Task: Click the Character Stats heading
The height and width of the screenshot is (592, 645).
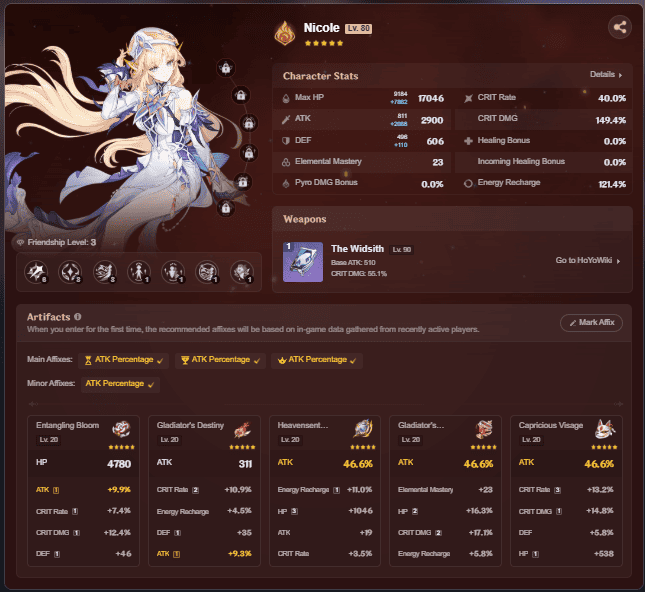Action: pyautogui.click(x=320, y=76)
